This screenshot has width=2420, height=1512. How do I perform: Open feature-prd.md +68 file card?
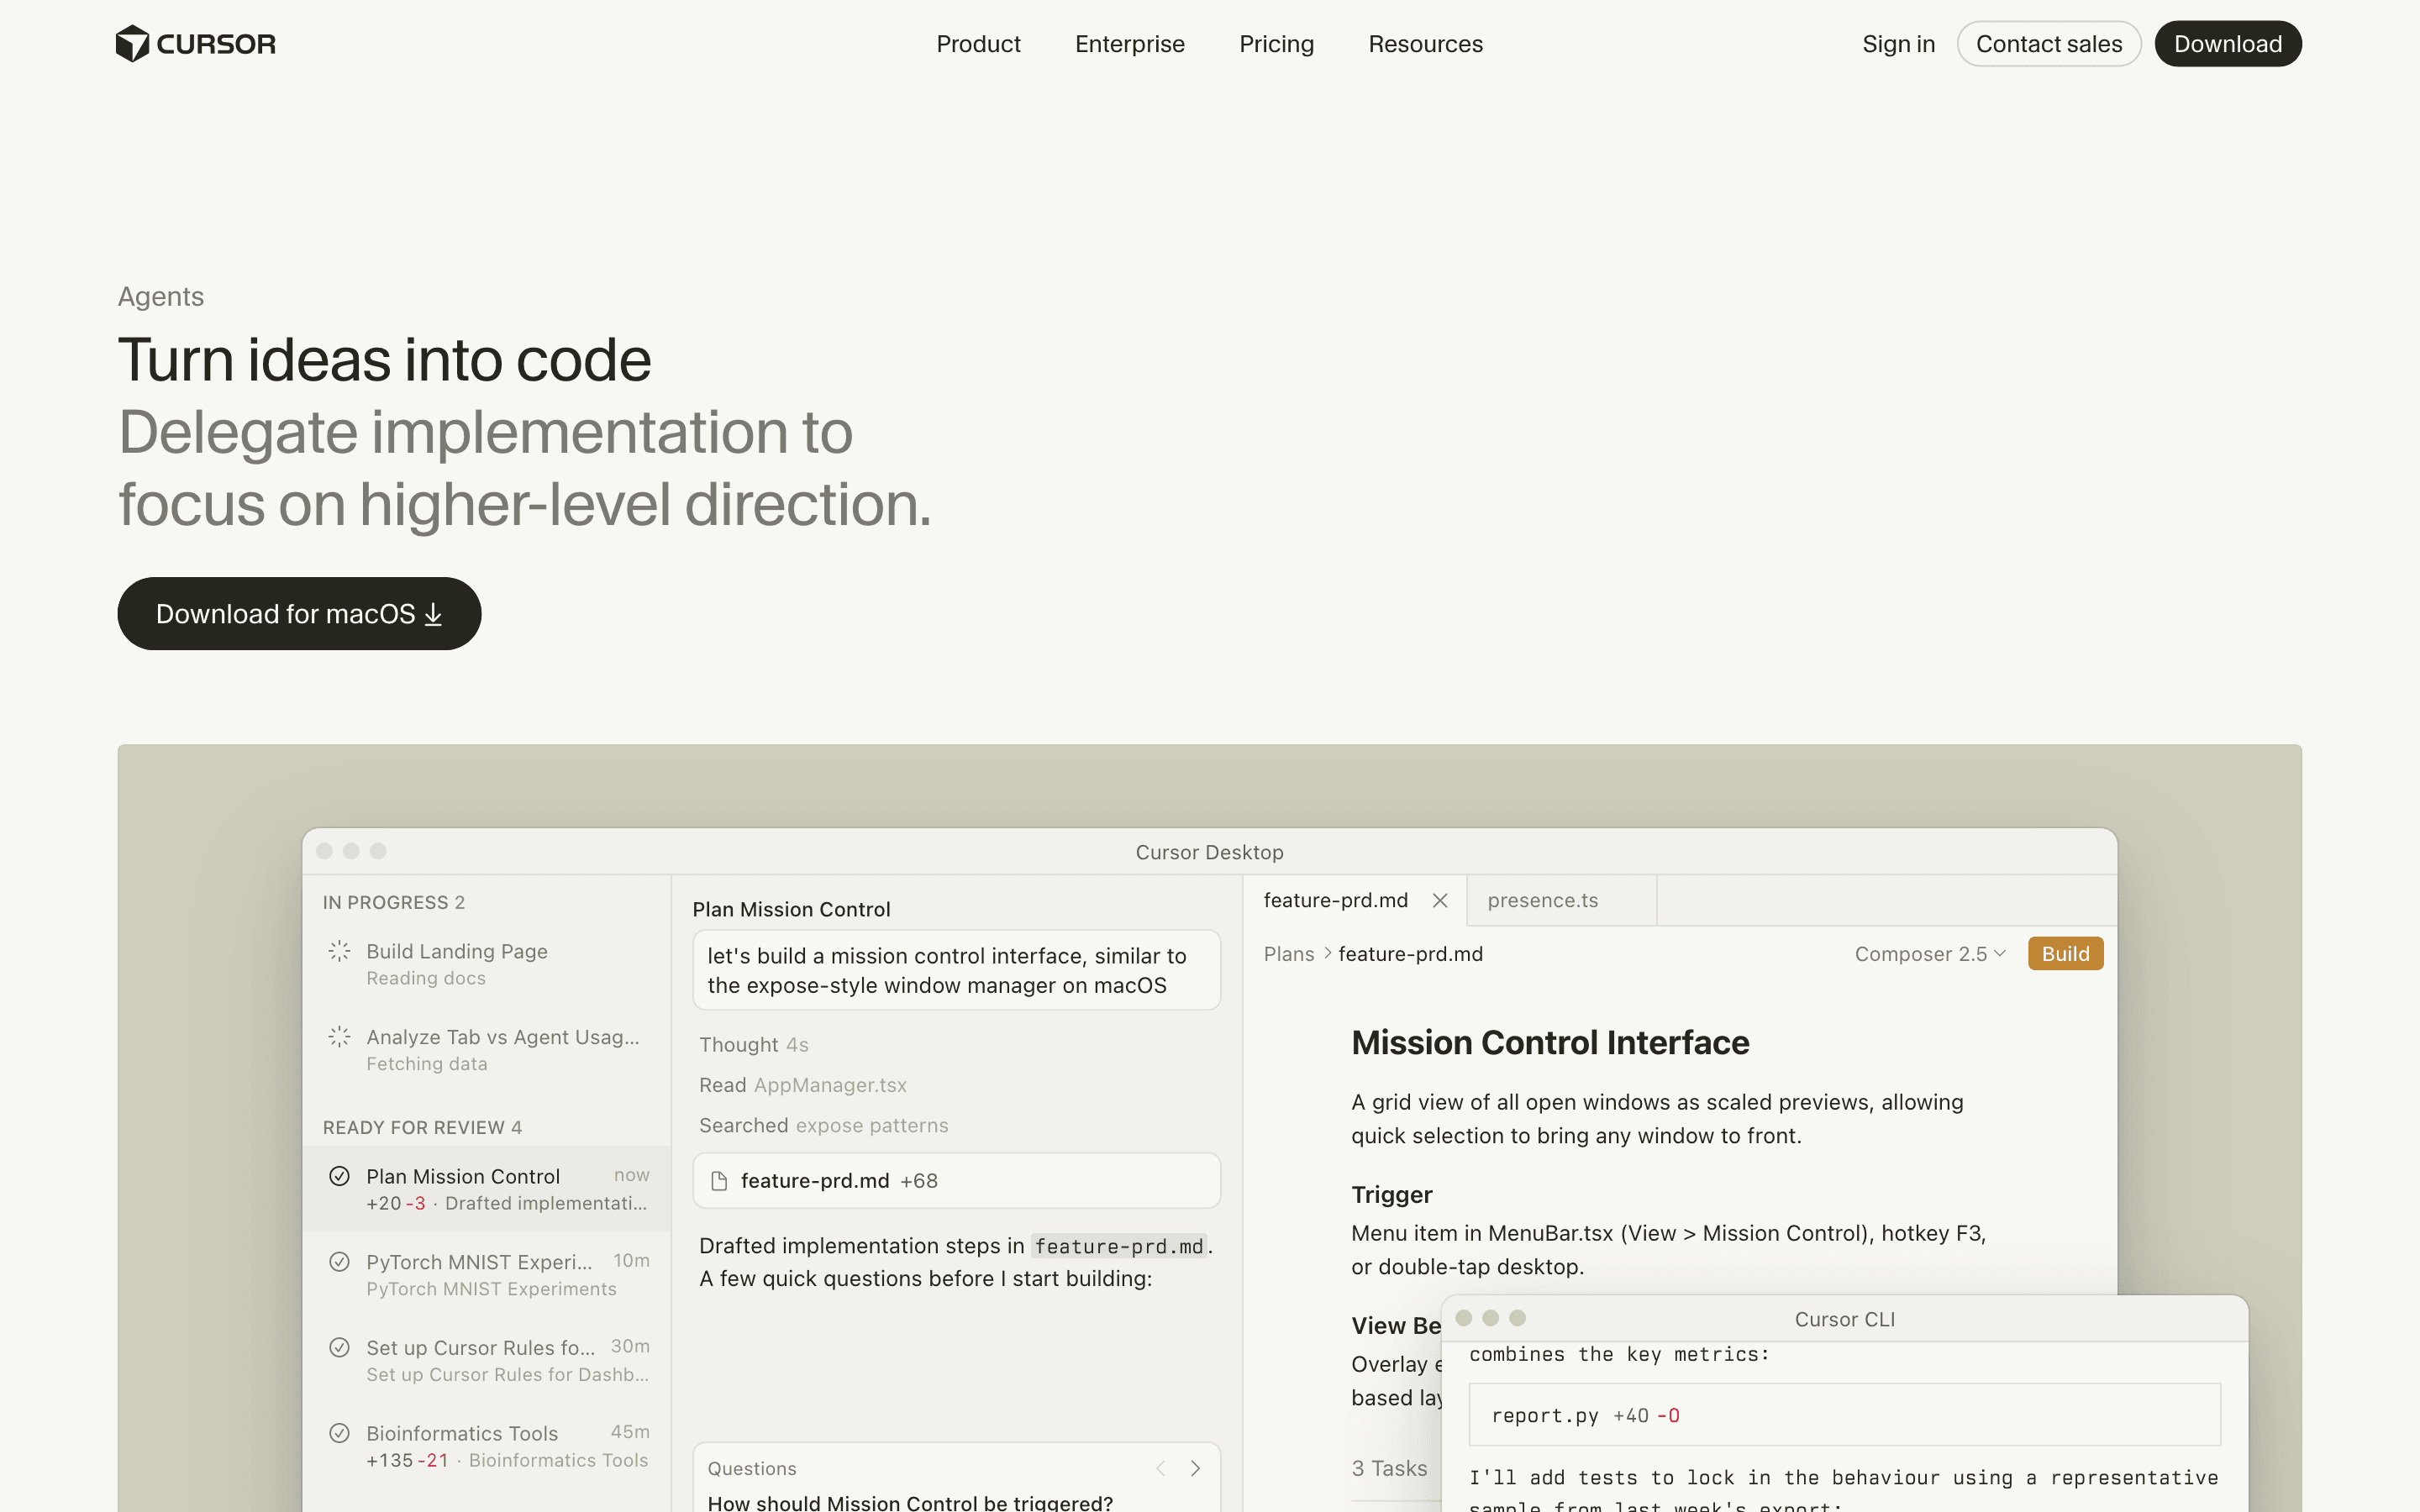(x=956, y=1181)
